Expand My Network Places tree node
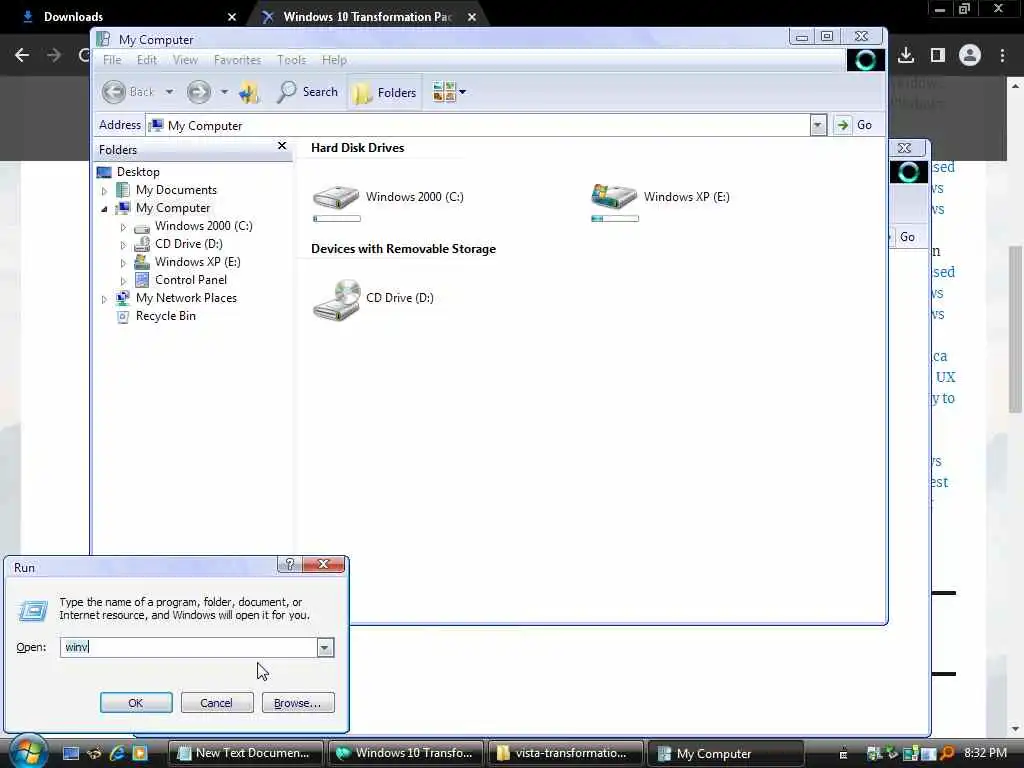The image size is (1024, 768). click(x=104, y=299)
